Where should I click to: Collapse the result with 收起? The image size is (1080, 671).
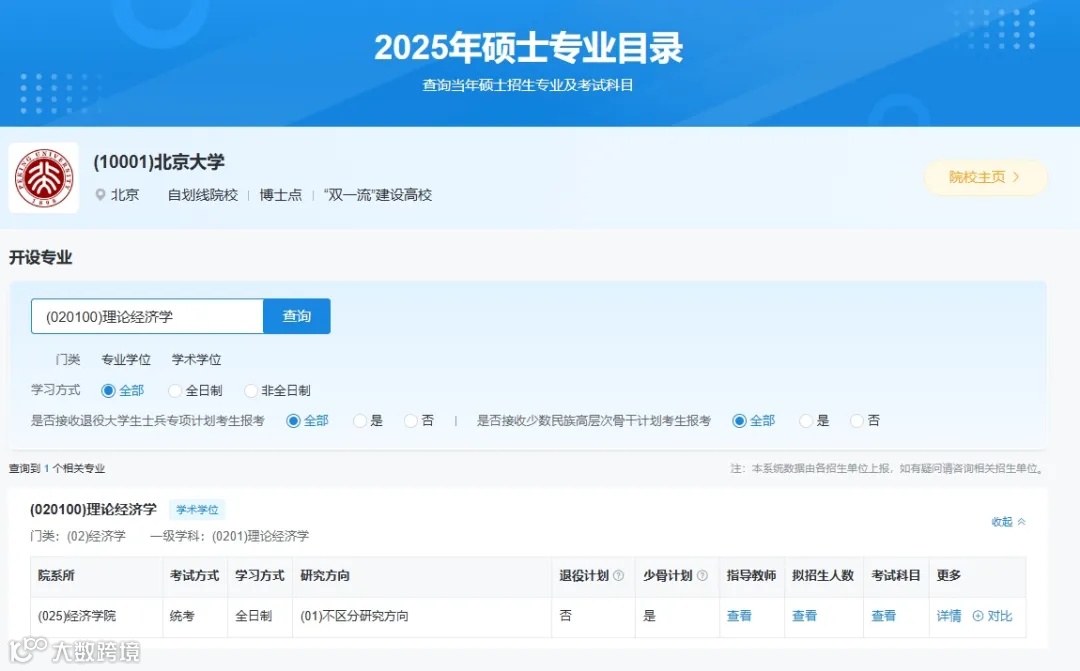point(1008,522)
